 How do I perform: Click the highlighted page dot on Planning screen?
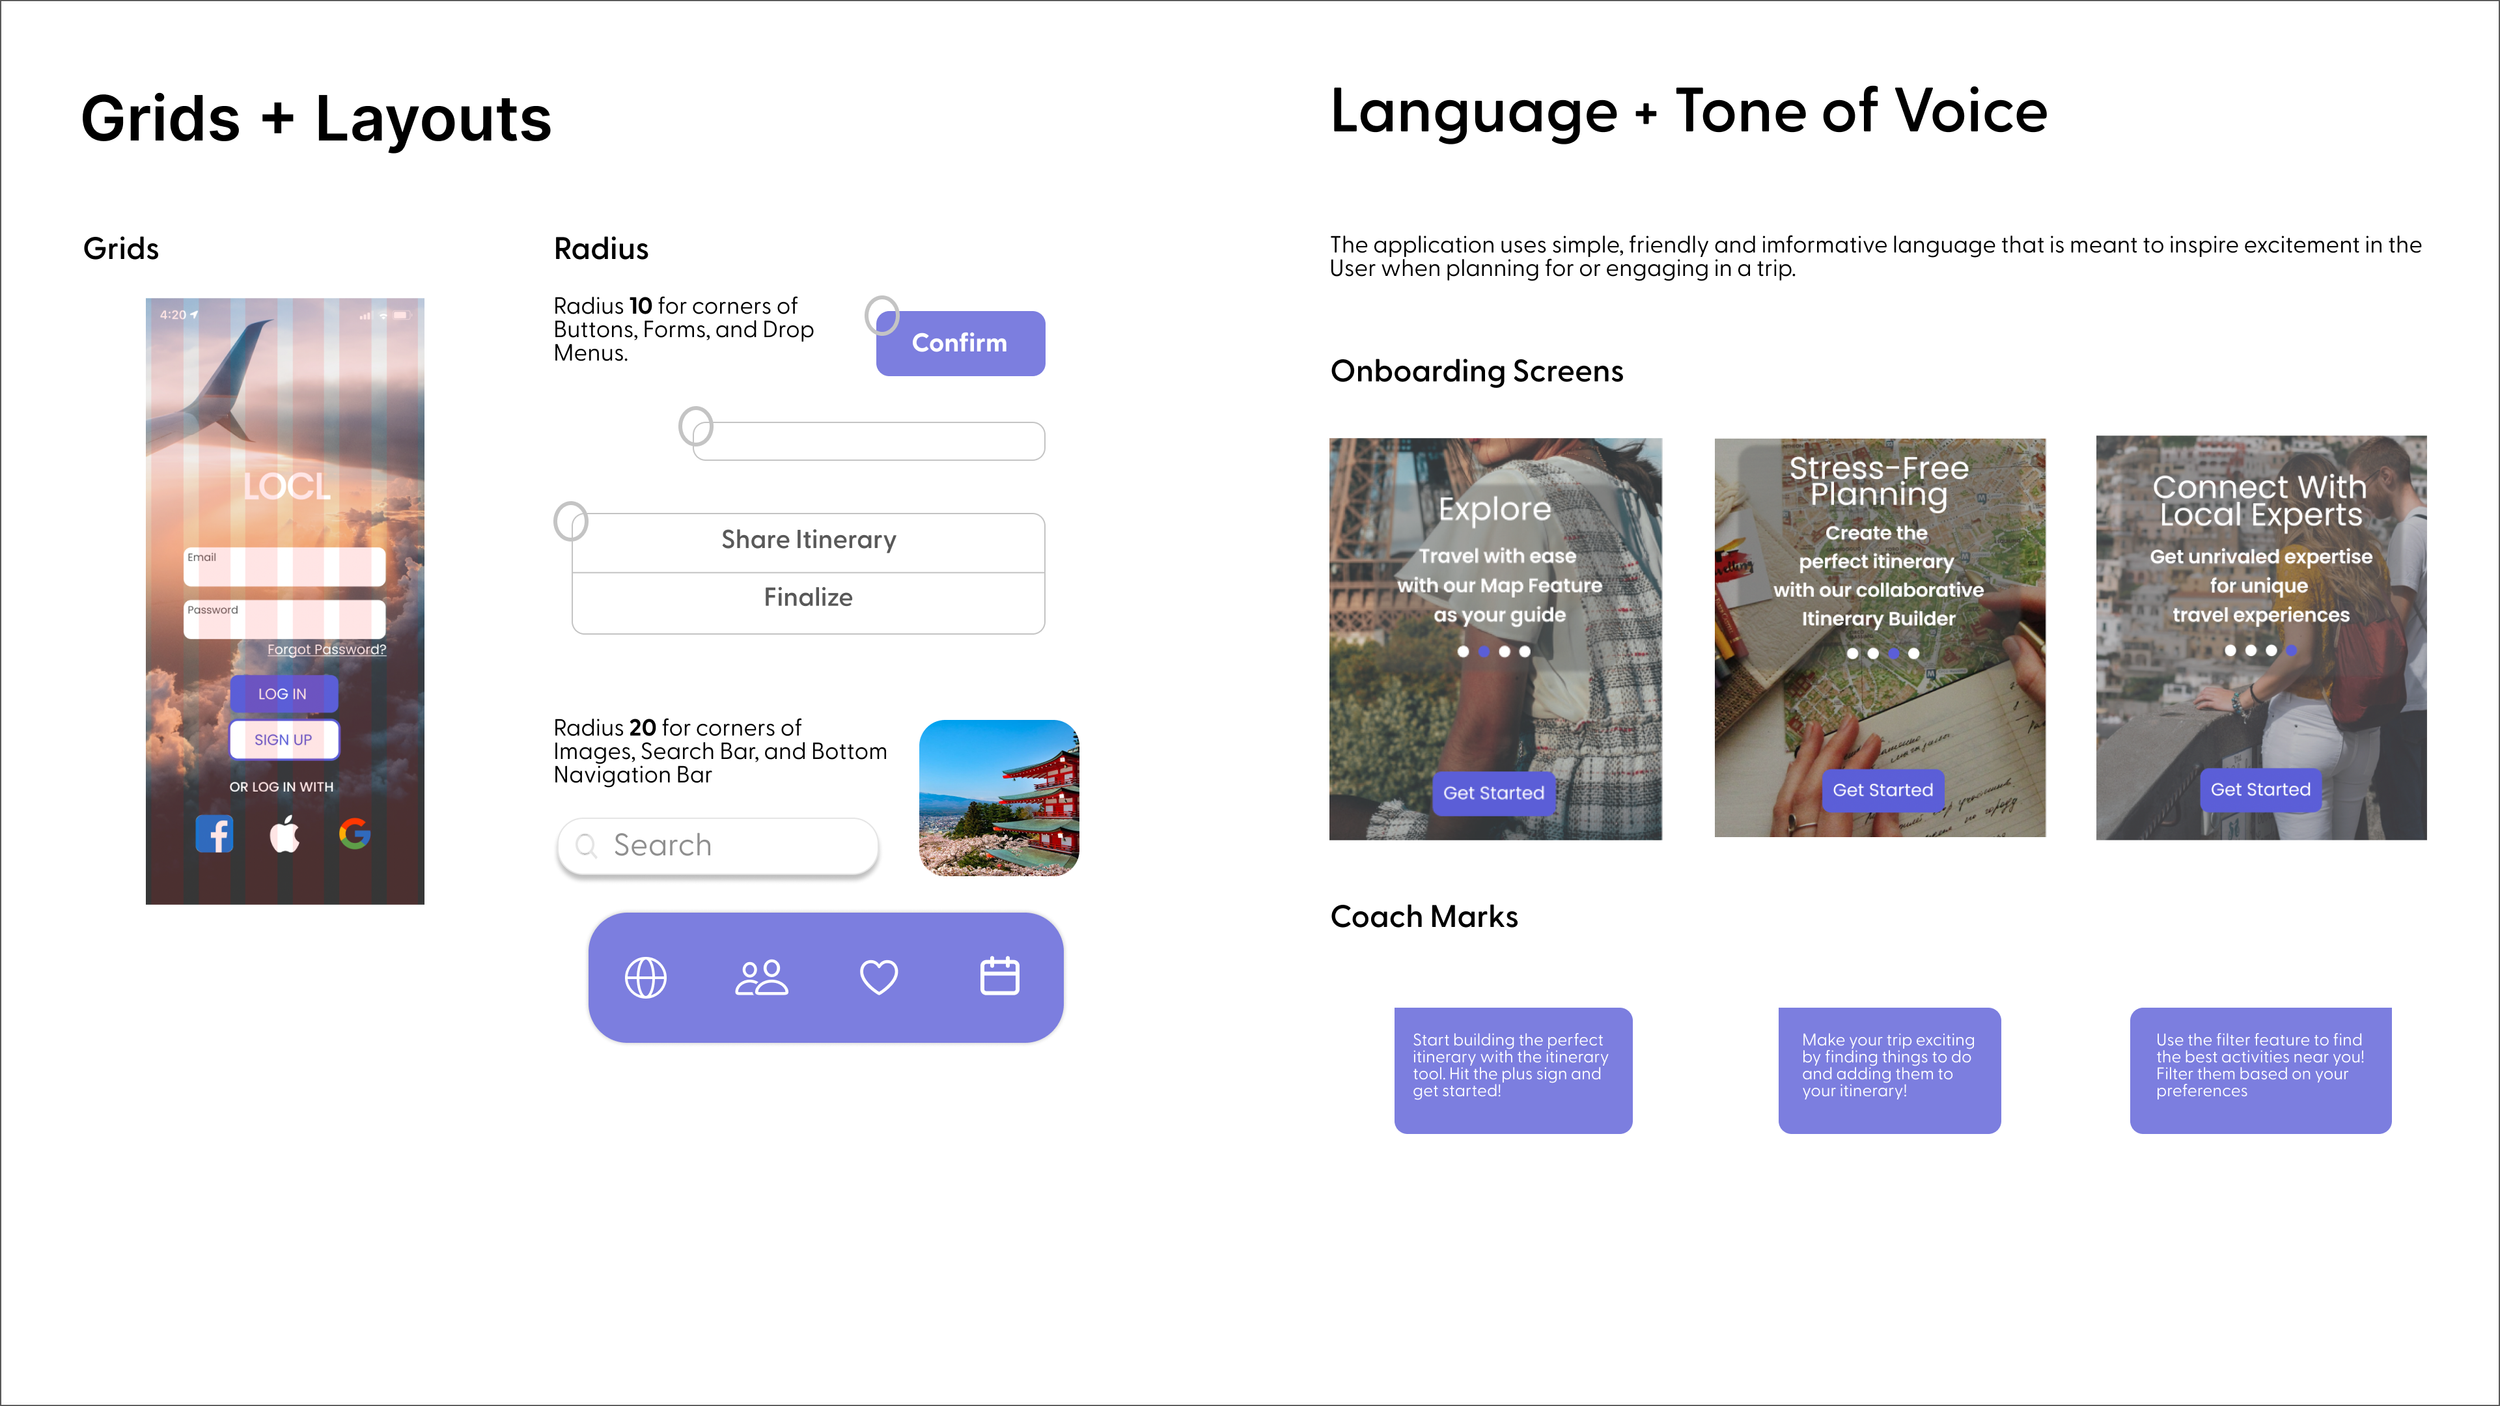click(x=1893, y=653)
